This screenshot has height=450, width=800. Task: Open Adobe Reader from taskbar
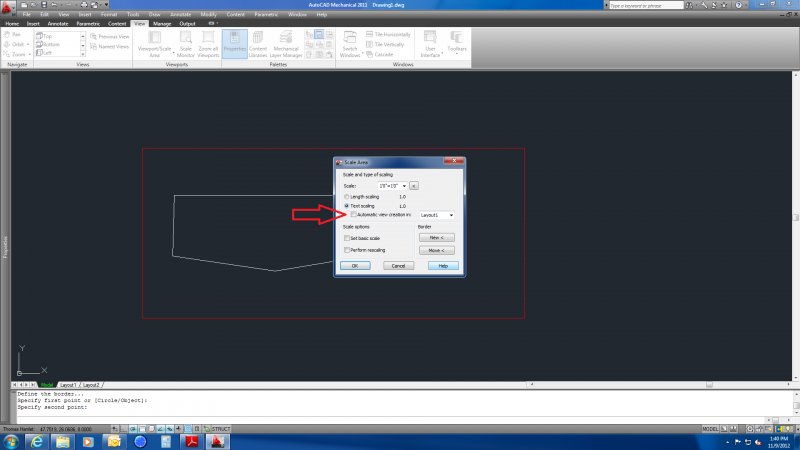[192, 441]
